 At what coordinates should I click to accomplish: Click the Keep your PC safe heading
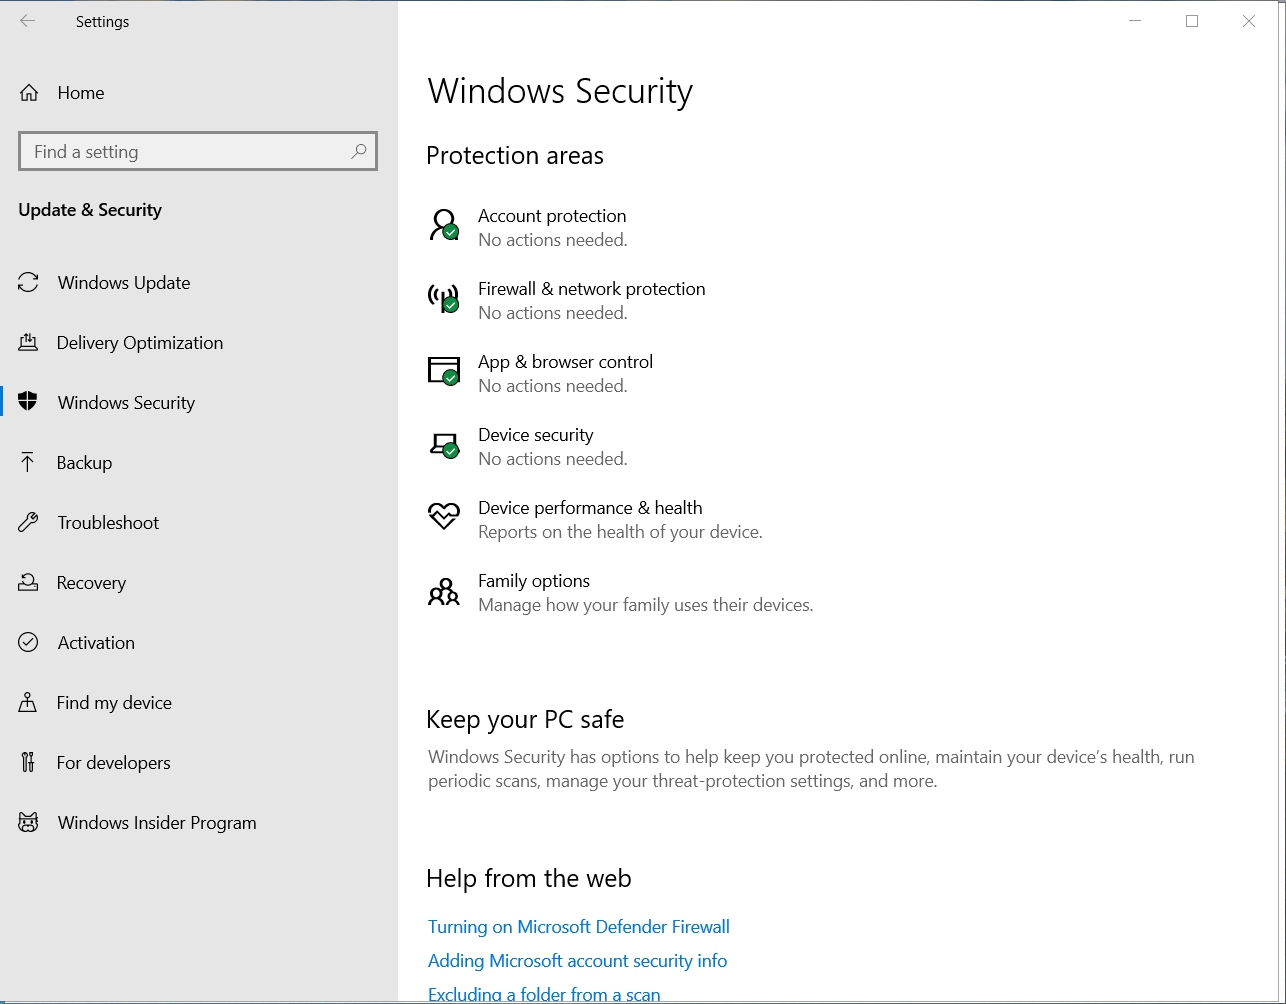(x=525, y=720)
